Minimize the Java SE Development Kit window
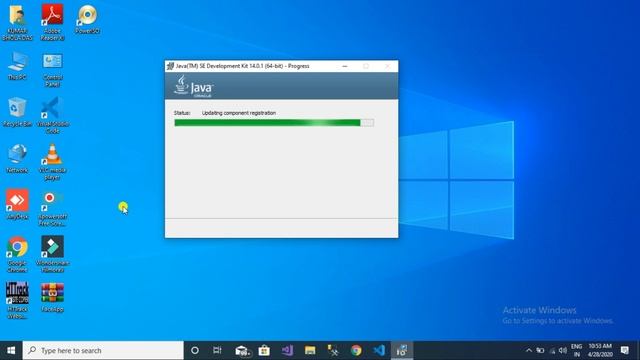The image size is (640, 360). [x=345, y=66]
